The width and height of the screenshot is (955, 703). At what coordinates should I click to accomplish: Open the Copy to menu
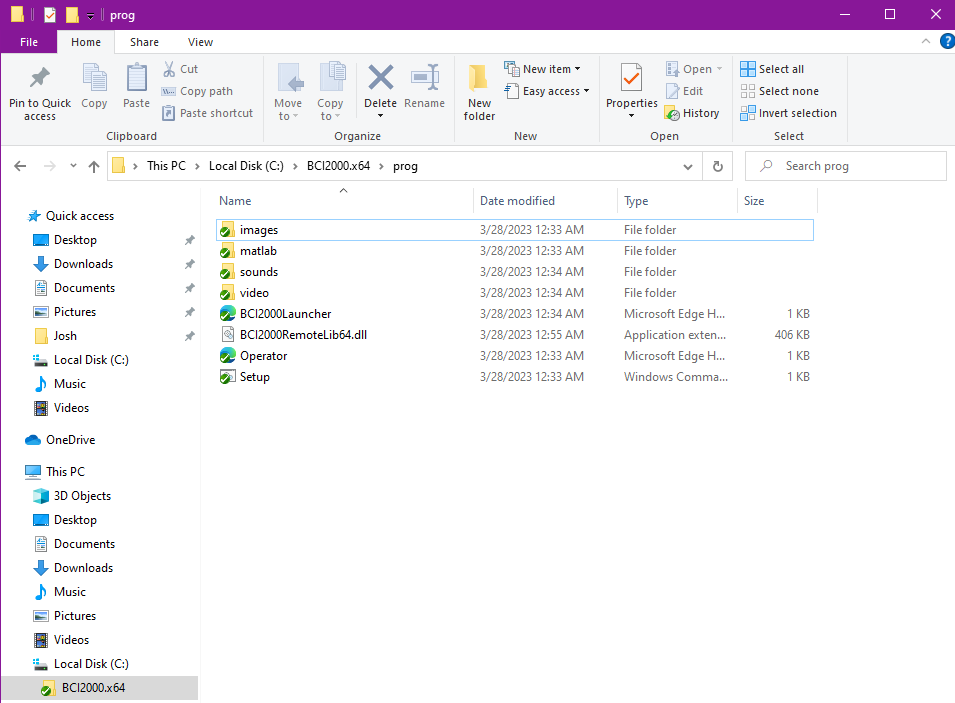(330, 92)
